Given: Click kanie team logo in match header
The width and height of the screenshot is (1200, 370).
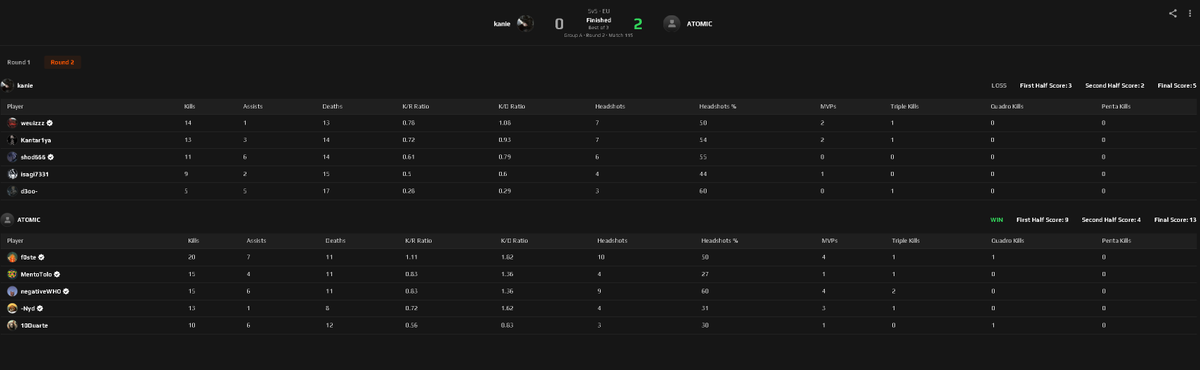Looking at the screenshot, I should click(525, 23).
